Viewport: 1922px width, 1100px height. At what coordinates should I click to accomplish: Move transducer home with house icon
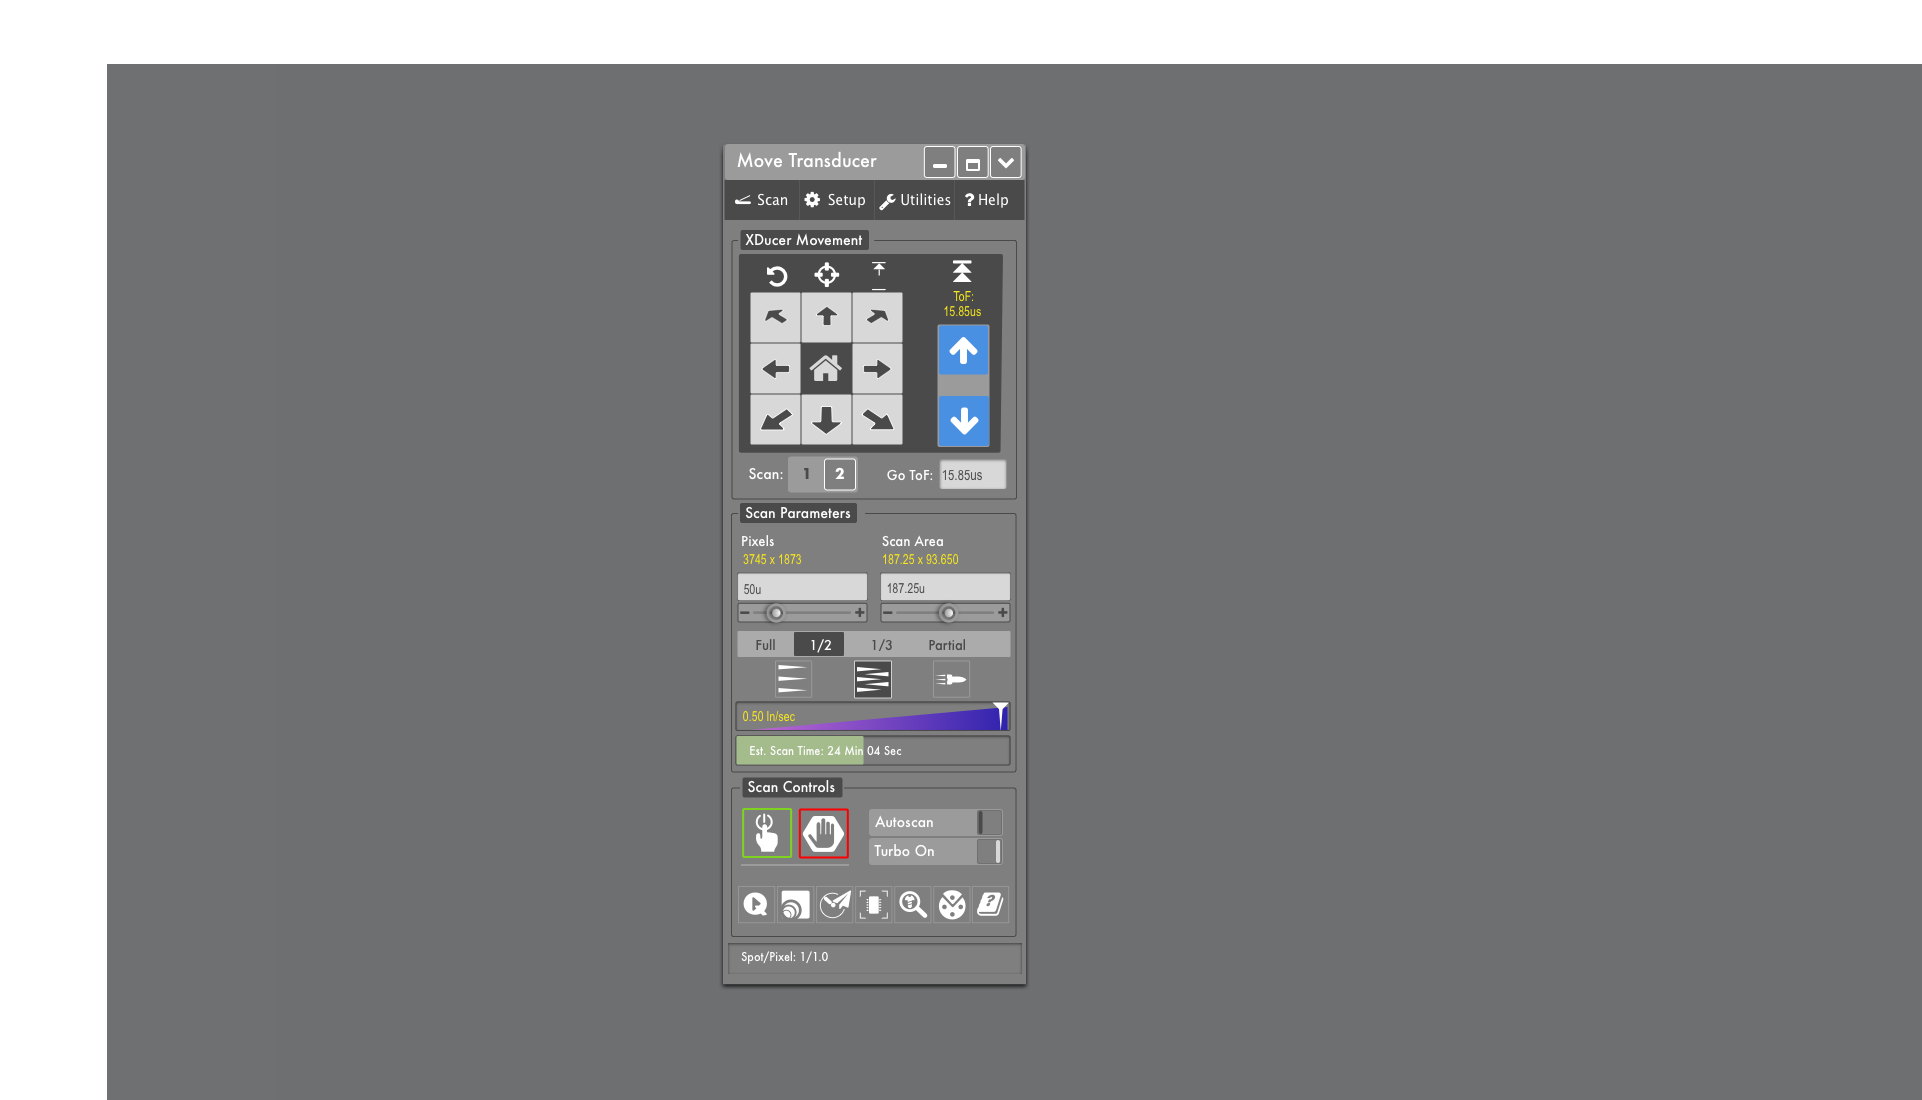point(826,369)
